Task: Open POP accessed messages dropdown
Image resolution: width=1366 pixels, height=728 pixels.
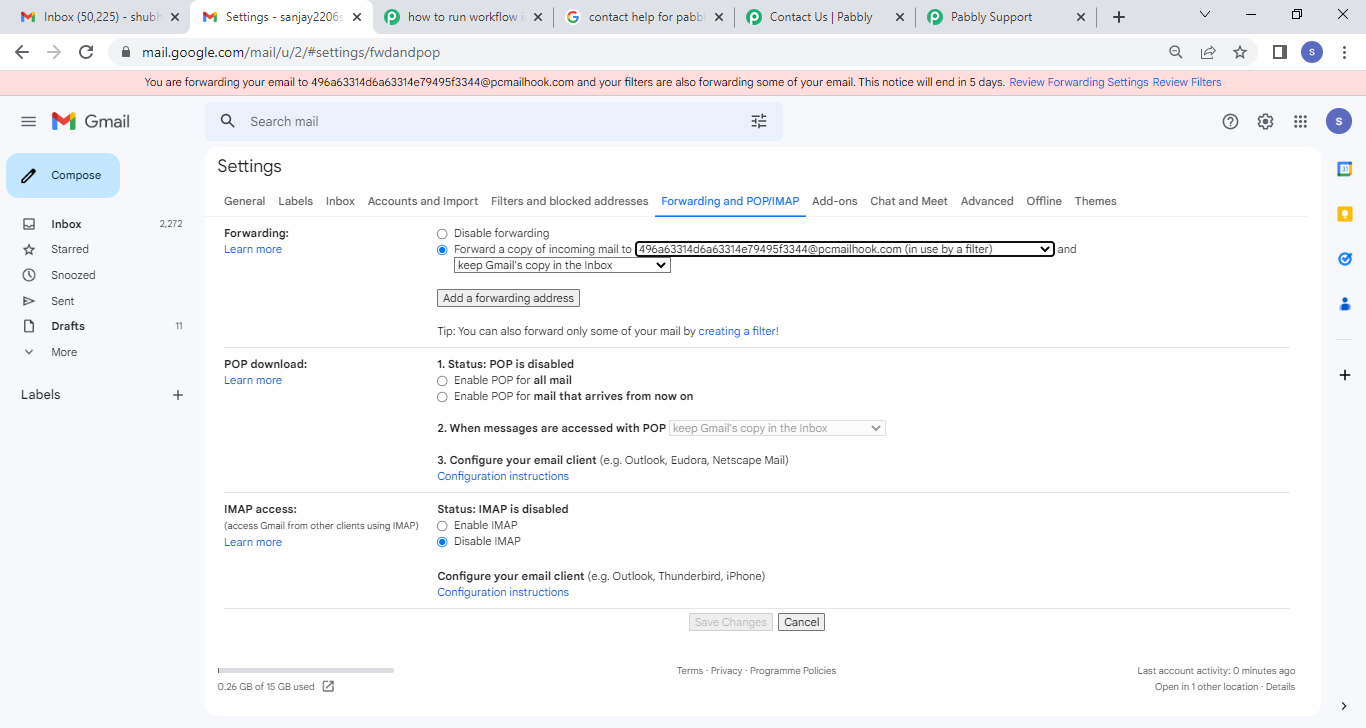Action: [x=777, y=428]
